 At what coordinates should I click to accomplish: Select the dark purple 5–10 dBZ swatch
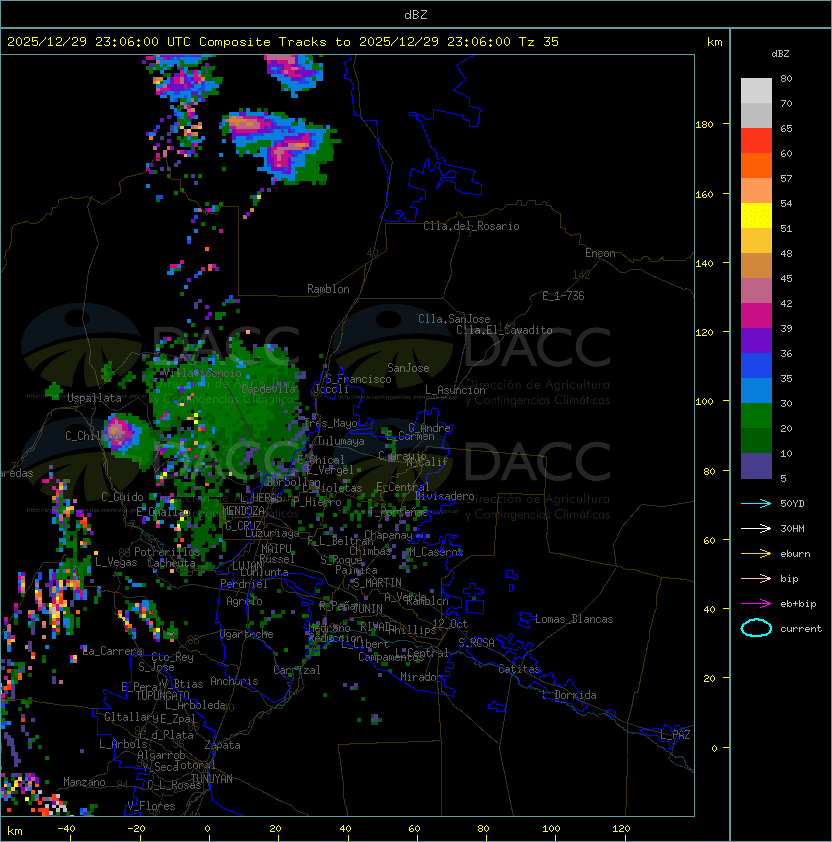pos(756,466)
